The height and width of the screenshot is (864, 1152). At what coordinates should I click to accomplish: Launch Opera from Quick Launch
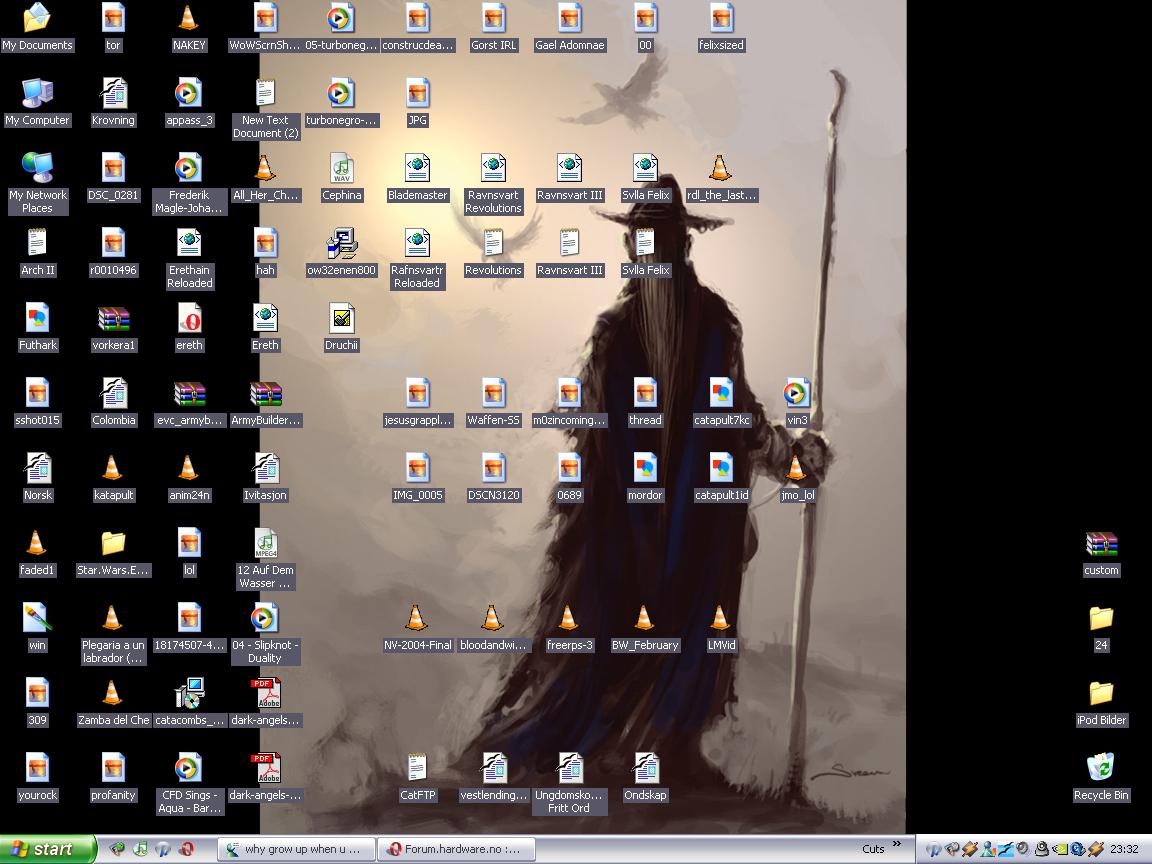point(187,849)
